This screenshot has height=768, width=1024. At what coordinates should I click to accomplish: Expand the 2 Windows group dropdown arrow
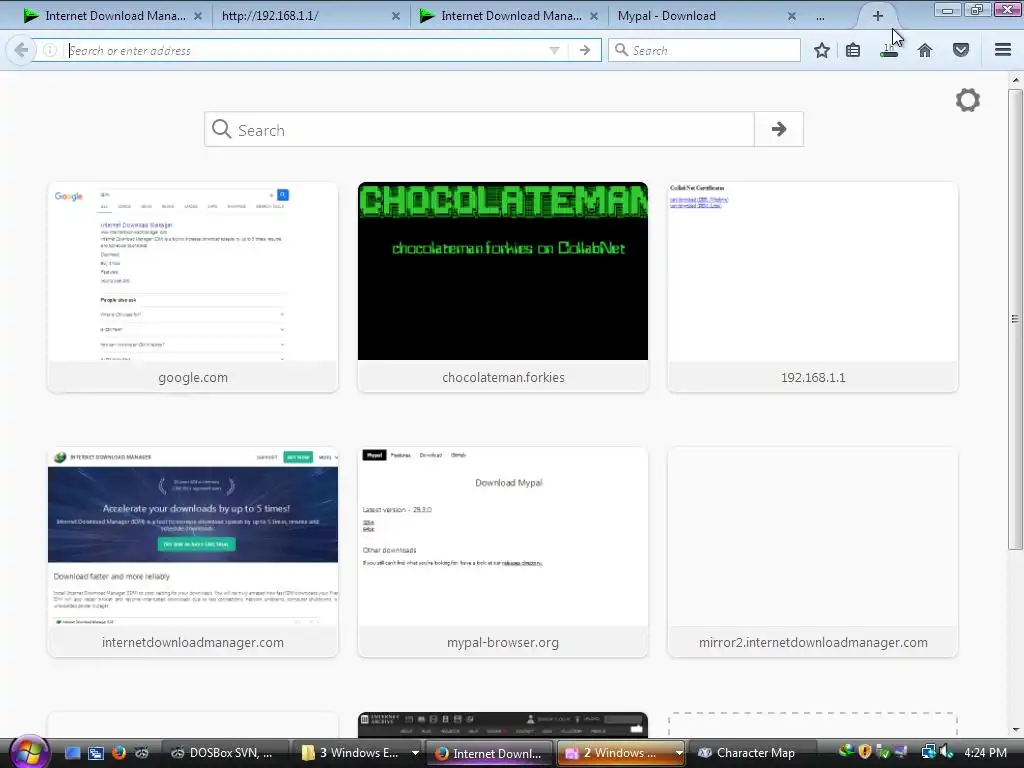pyautogui.click(x=679, y=753)
